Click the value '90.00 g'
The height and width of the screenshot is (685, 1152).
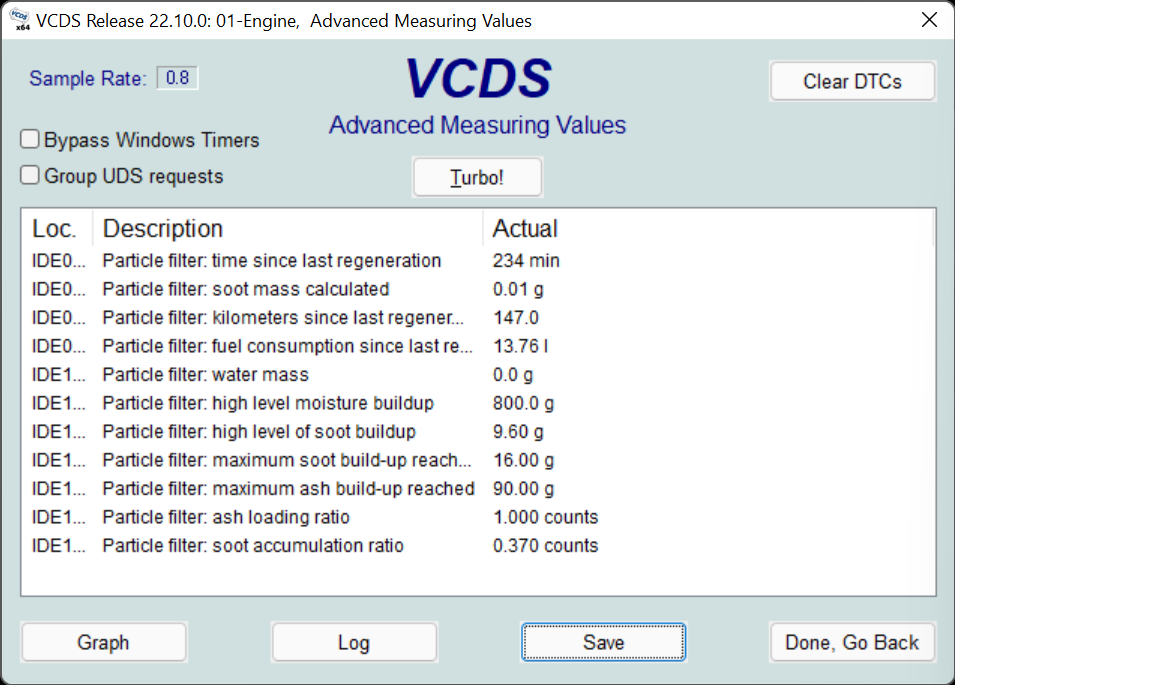(x=523, y=489)
